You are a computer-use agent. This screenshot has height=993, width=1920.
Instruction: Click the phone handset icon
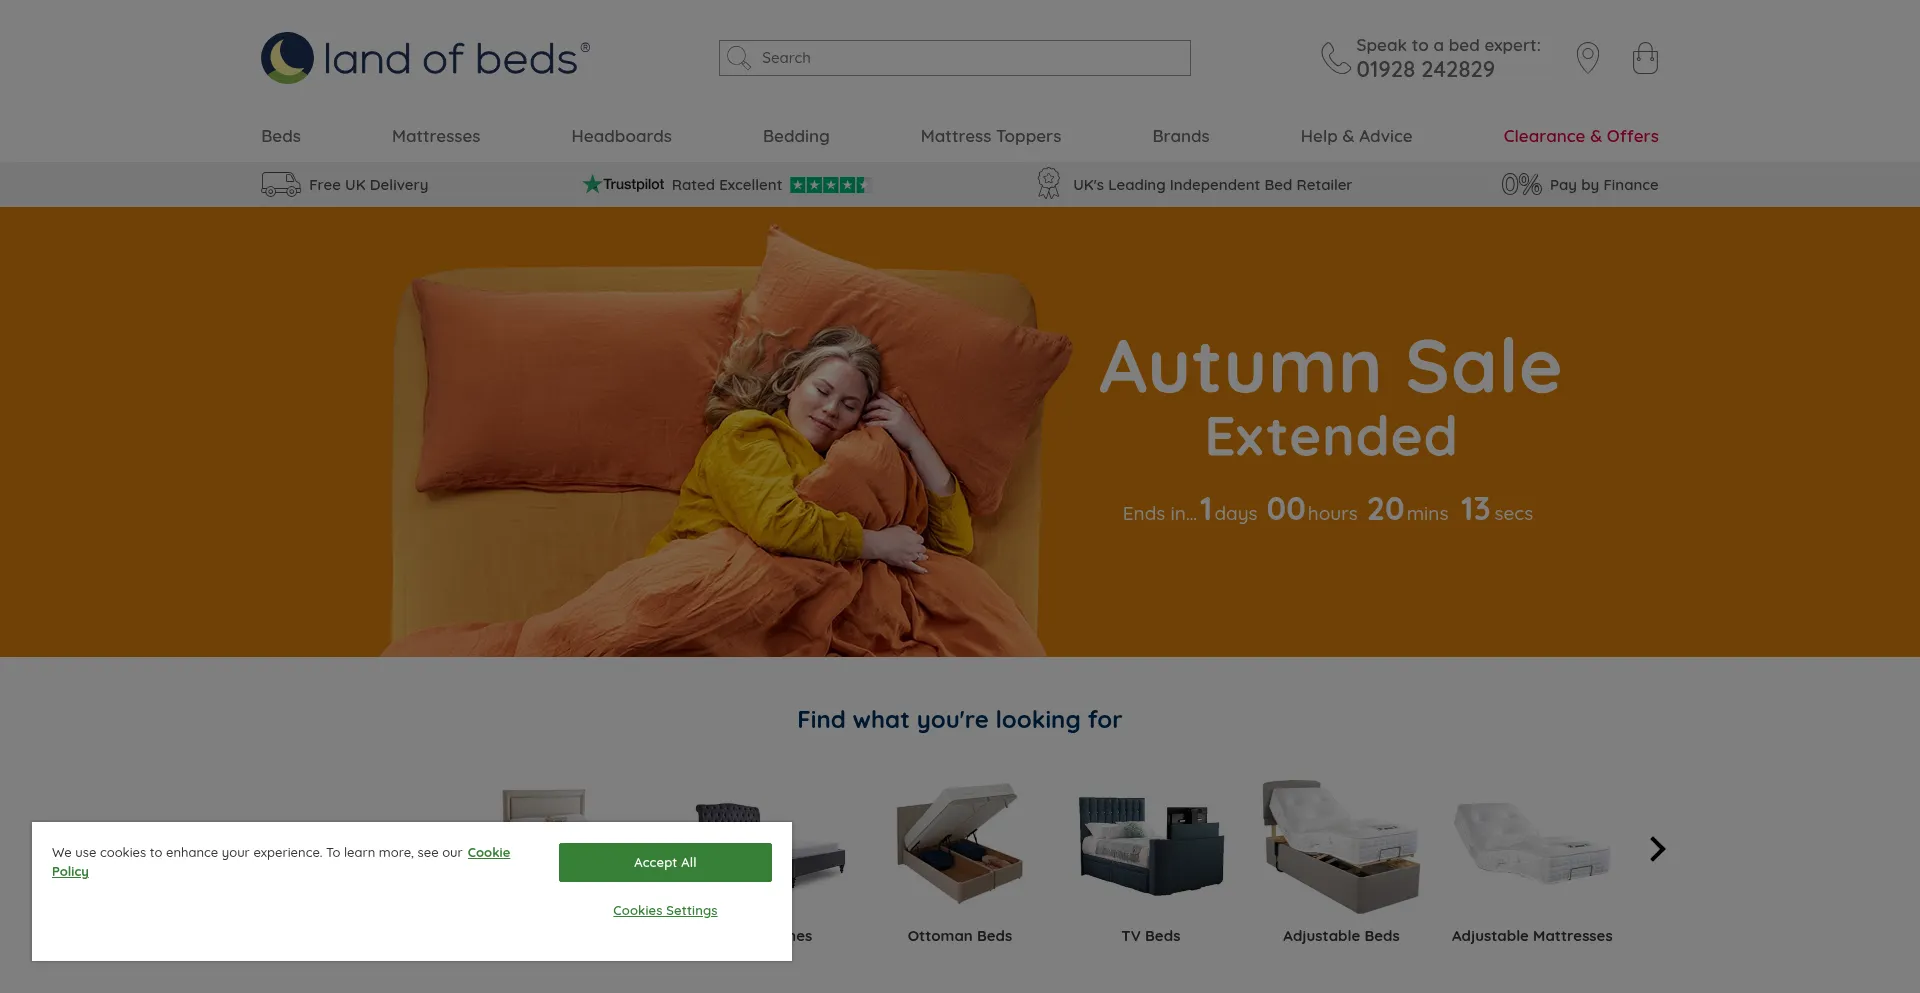tap(1335, 58)
